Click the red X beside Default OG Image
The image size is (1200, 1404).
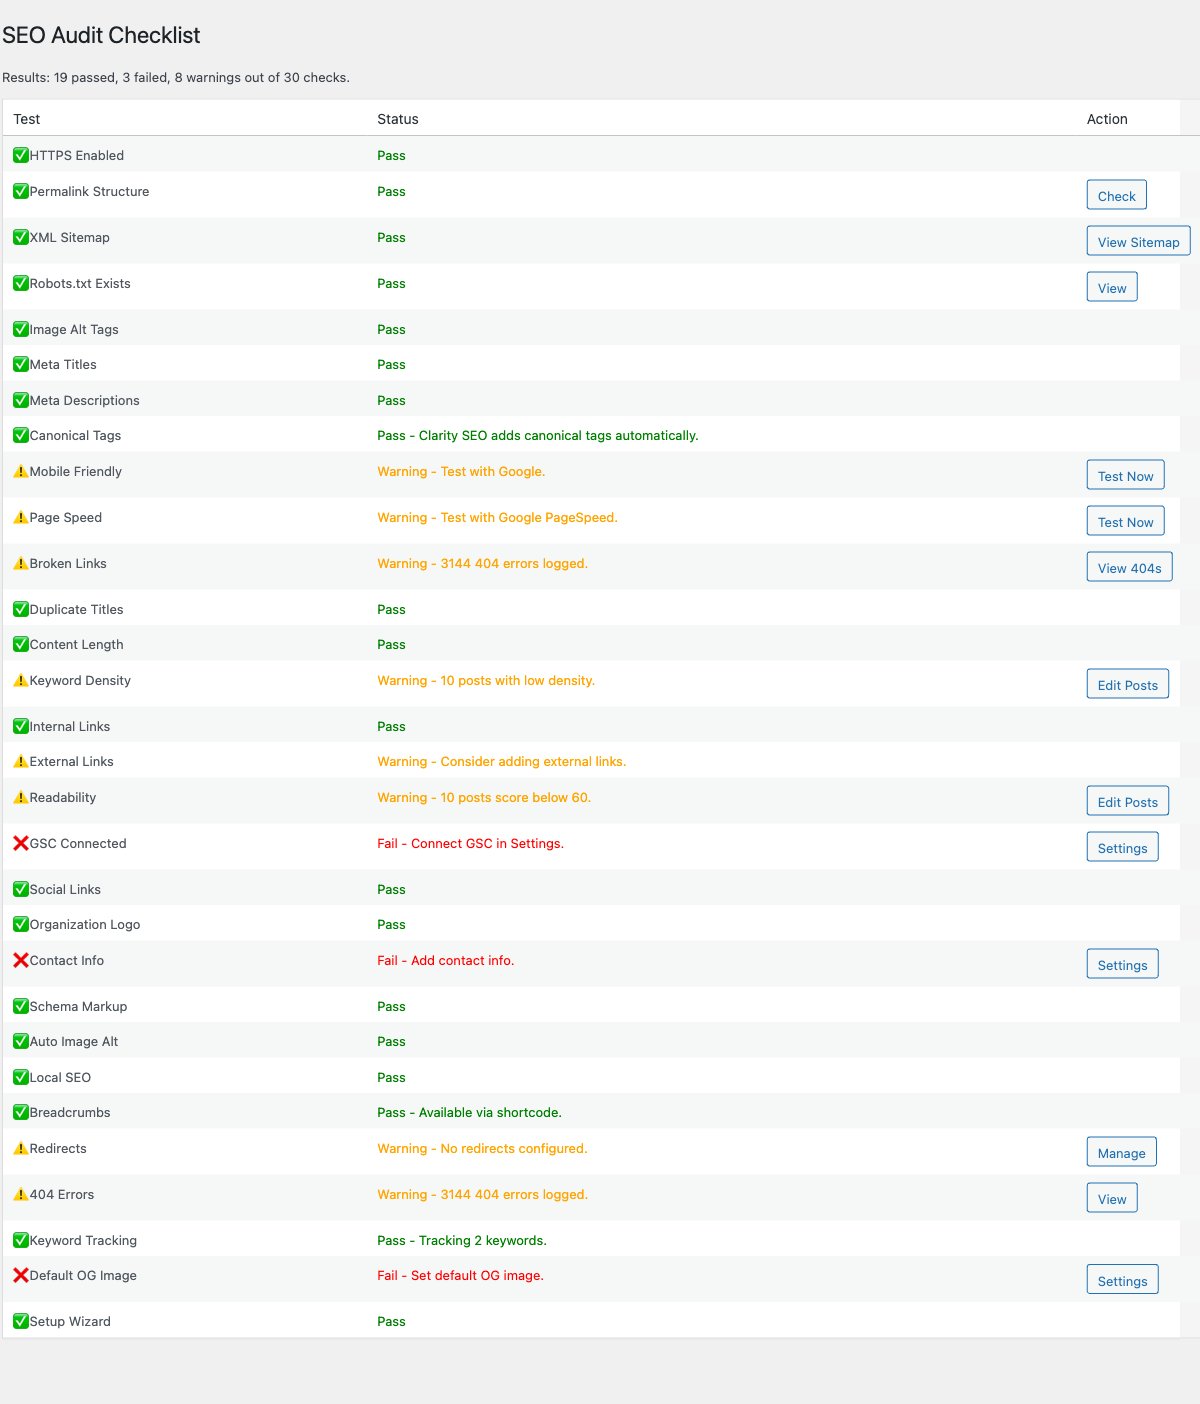[x=21, y=1275]
